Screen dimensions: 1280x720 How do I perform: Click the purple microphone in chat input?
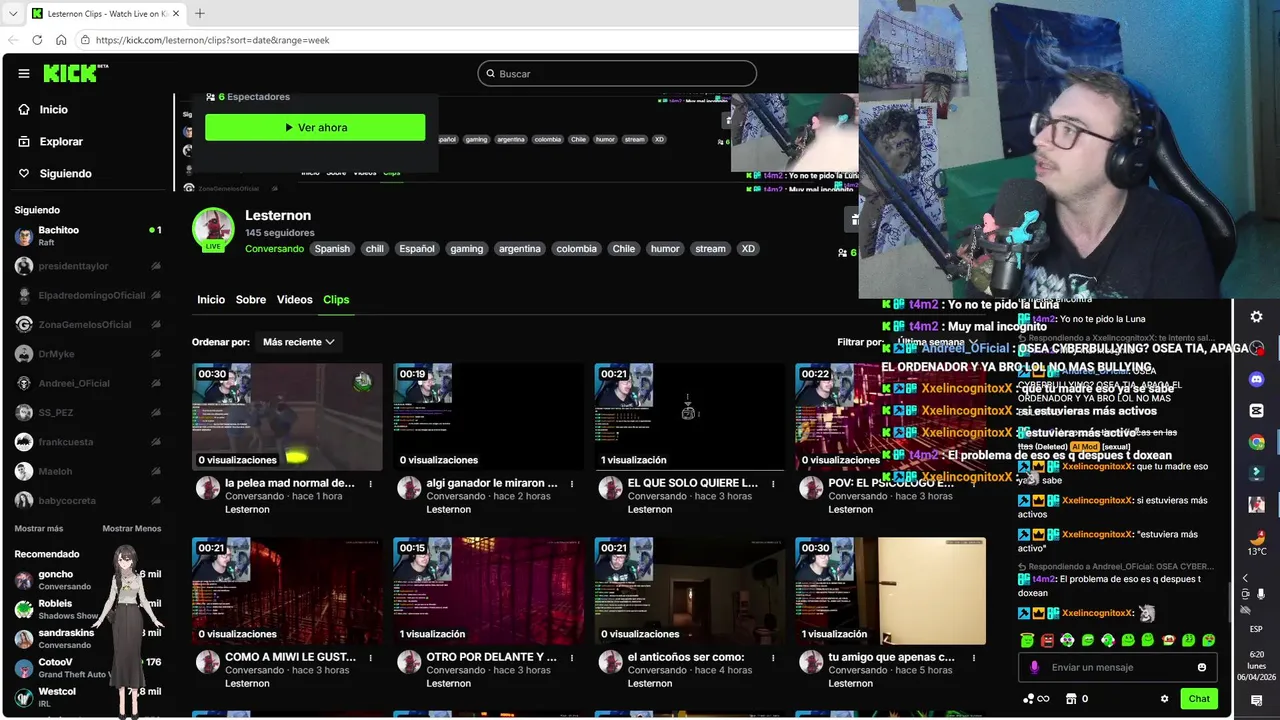coord(1034,668)
